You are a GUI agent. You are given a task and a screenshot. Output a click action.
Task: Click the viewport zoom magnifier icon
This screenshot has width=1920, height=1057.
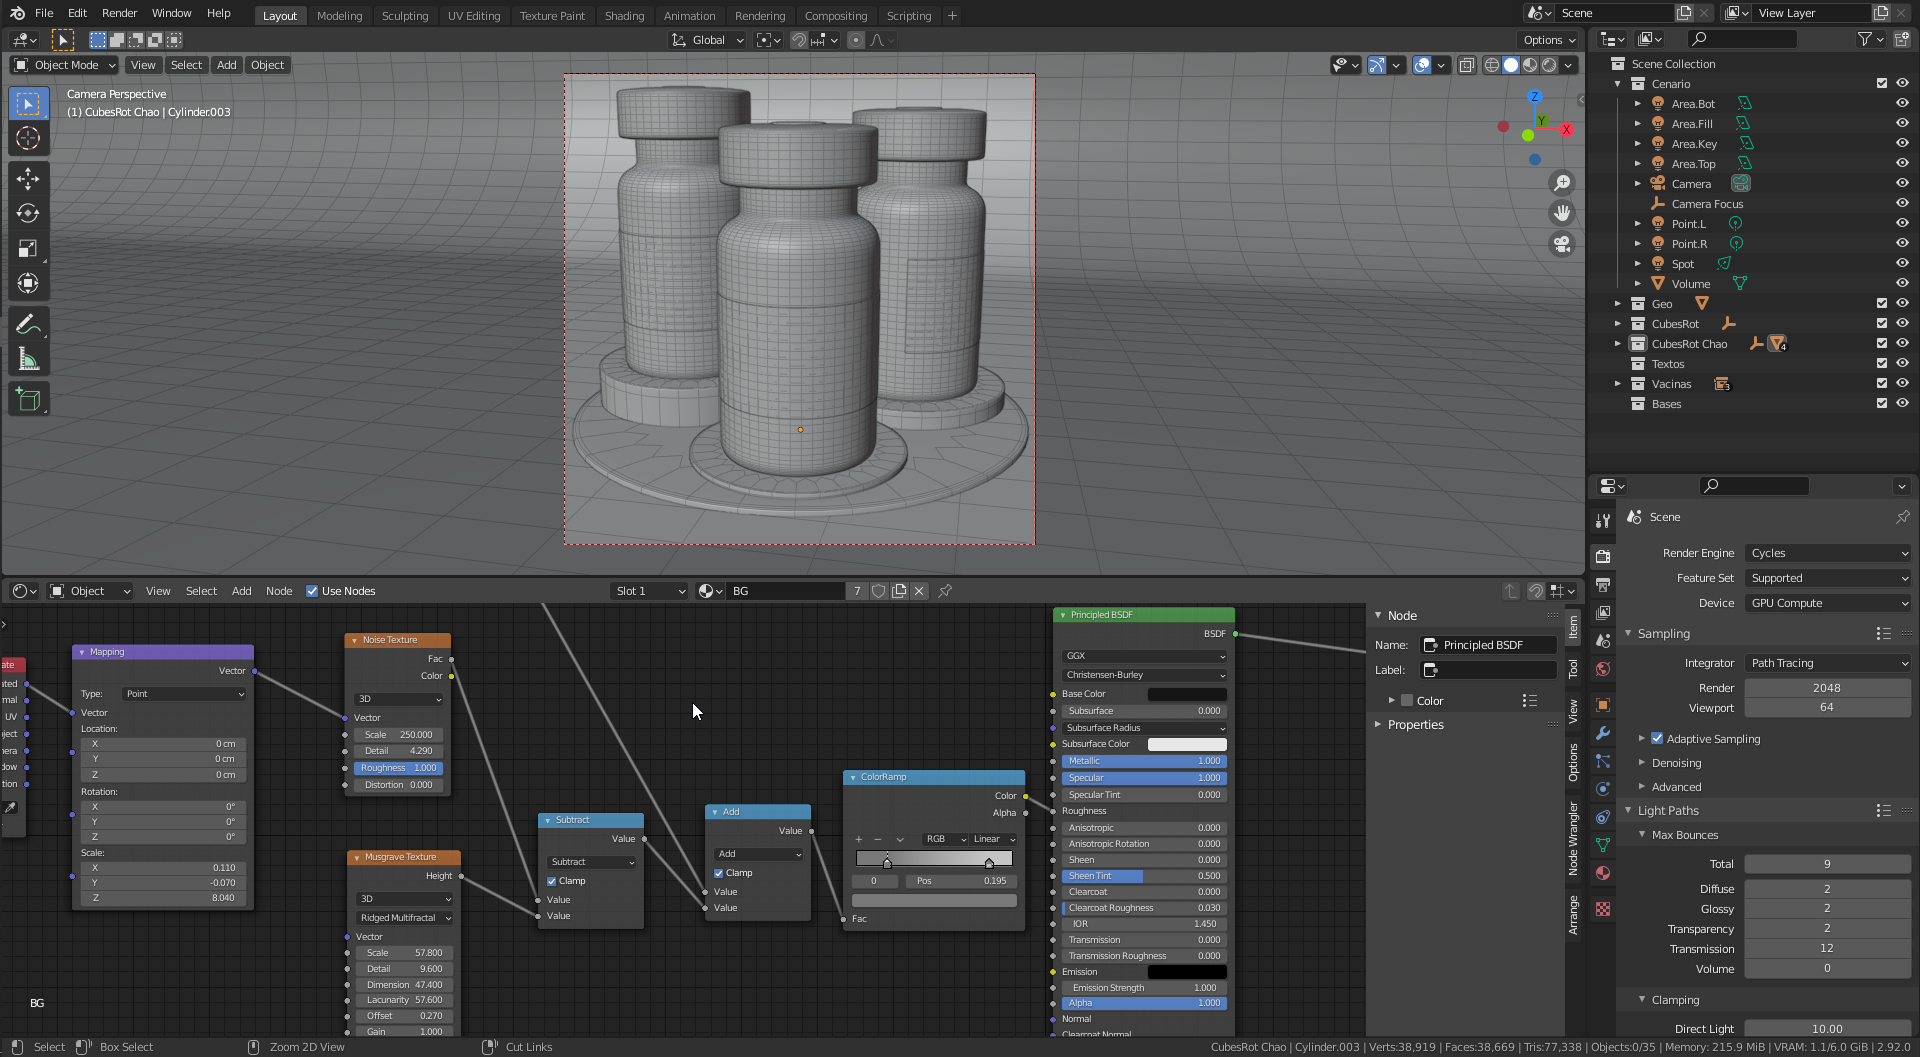[1561, 183]
